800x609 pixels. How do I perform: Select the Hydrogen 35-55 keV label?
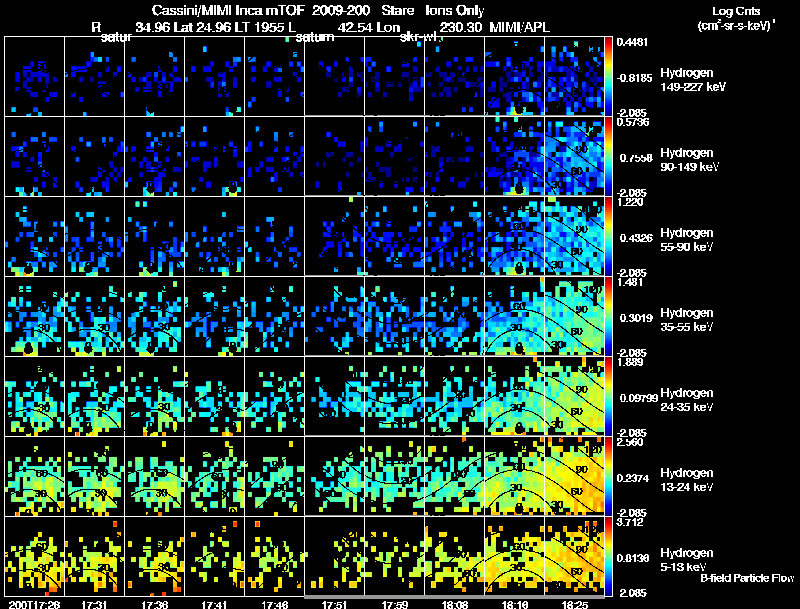click(687, 320)
